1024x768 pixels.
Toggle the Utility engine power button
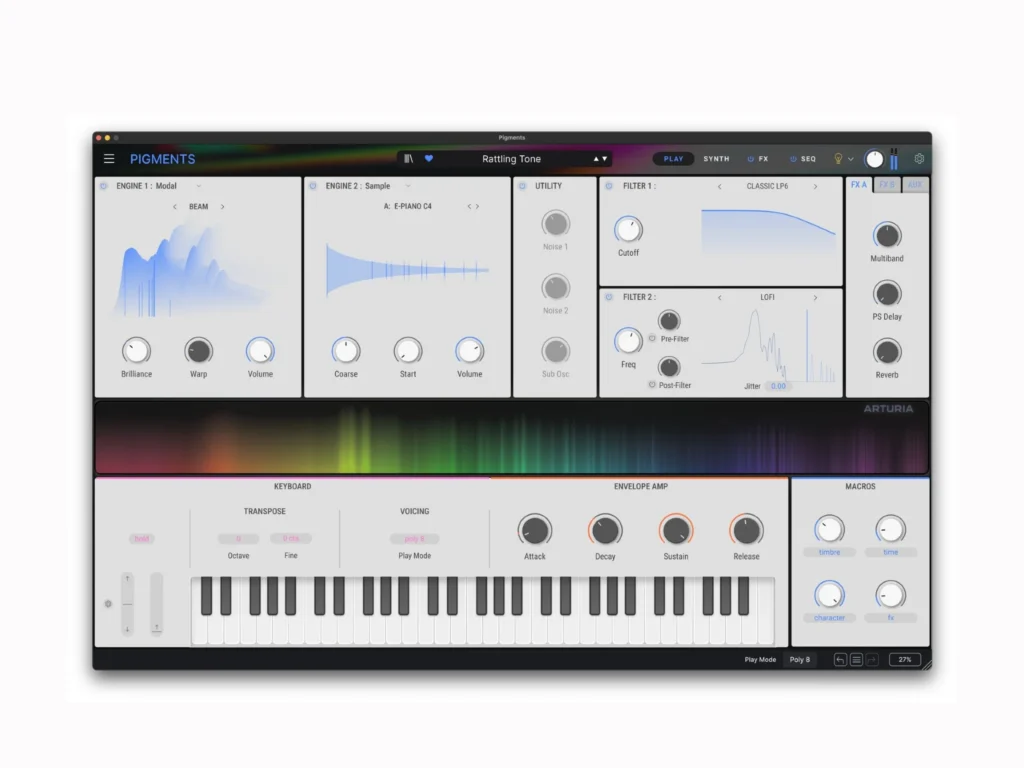522,186
